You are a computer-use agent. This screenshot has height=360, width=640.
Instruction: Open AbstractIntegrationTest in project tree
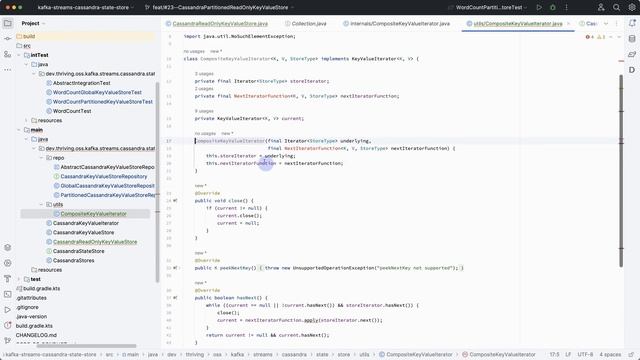click(x=81, y=83)
